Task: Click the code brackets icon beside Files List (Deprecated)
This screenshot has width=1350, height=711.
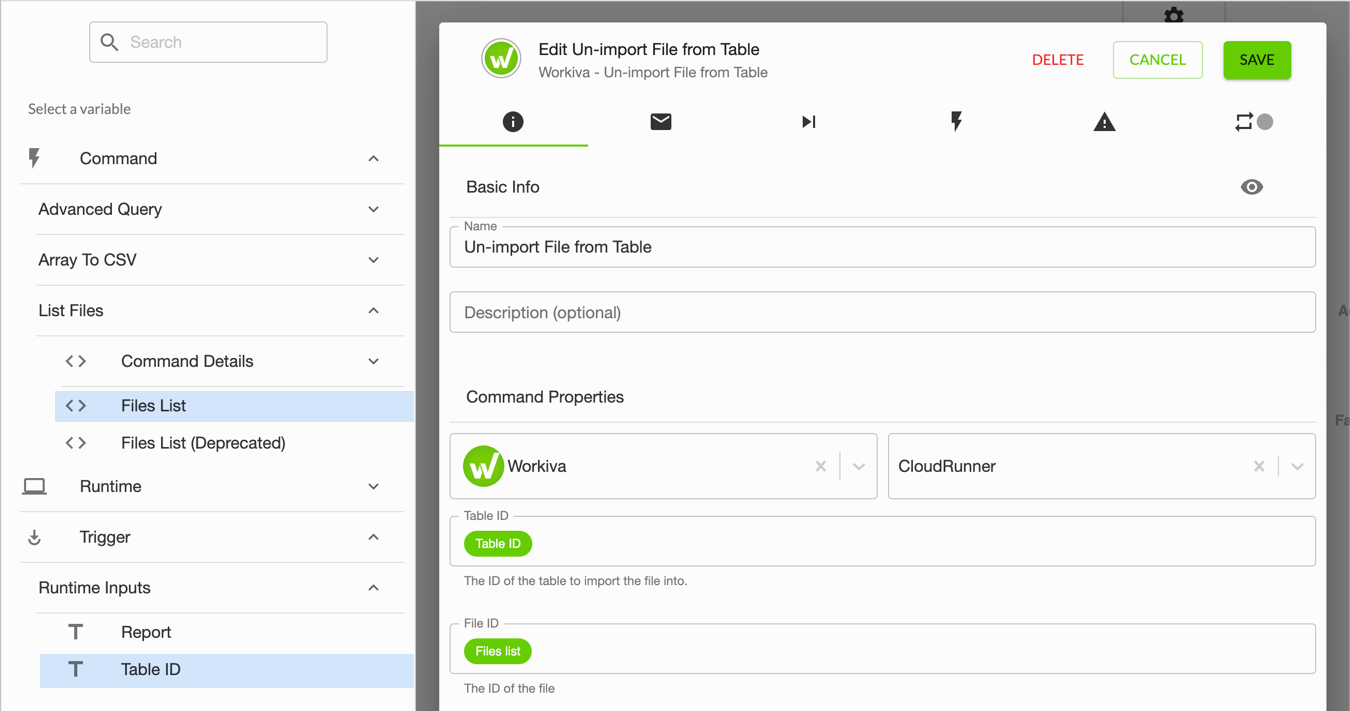Action: tap(76, 442)
